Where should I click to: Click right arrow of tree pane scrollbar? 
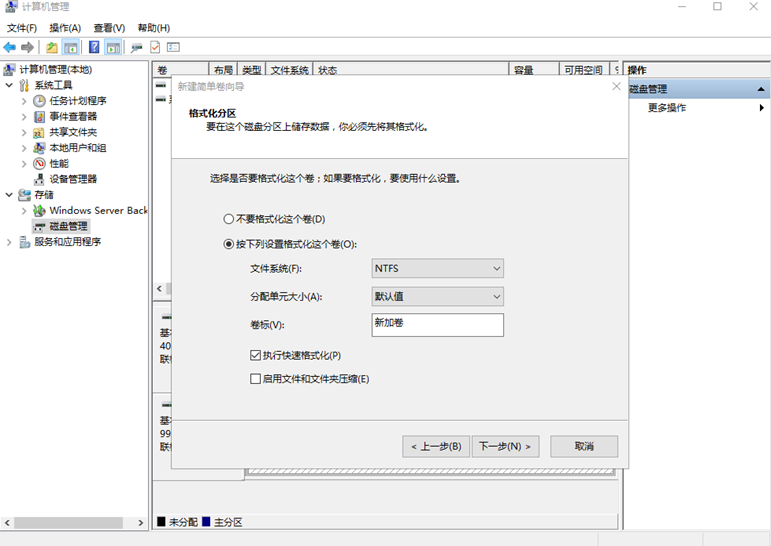pos(140,522)
